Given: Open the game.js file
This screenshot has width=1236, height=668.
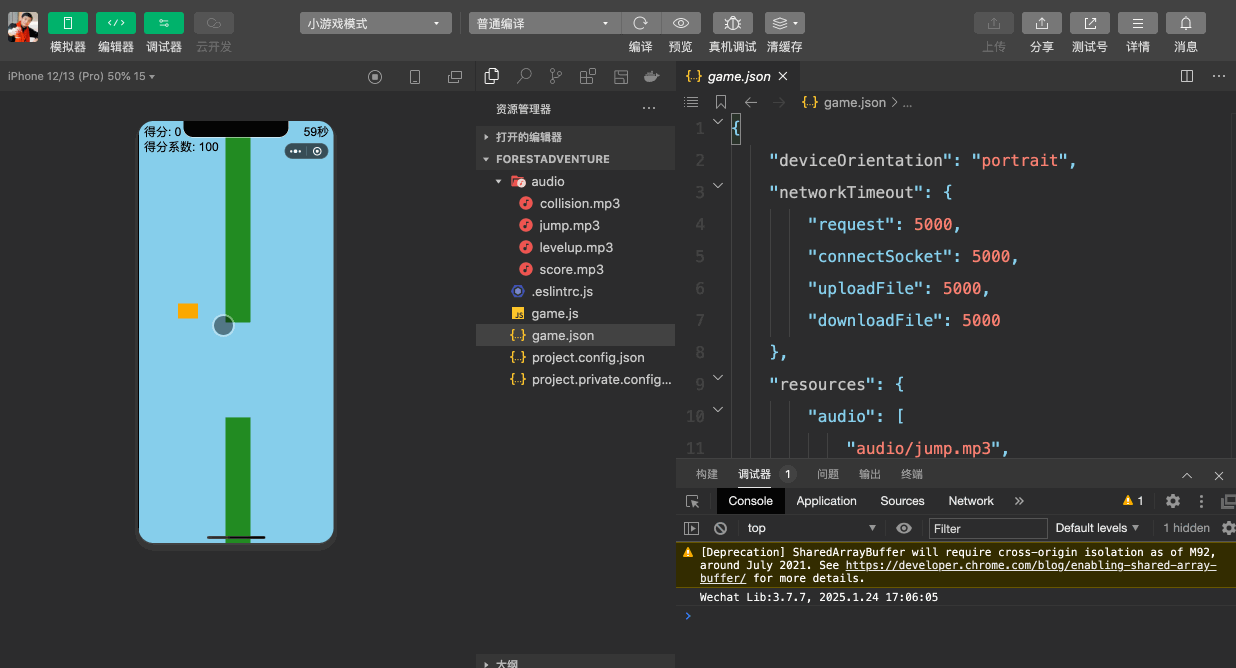Looking at the screenshot, I should [554, 313].
